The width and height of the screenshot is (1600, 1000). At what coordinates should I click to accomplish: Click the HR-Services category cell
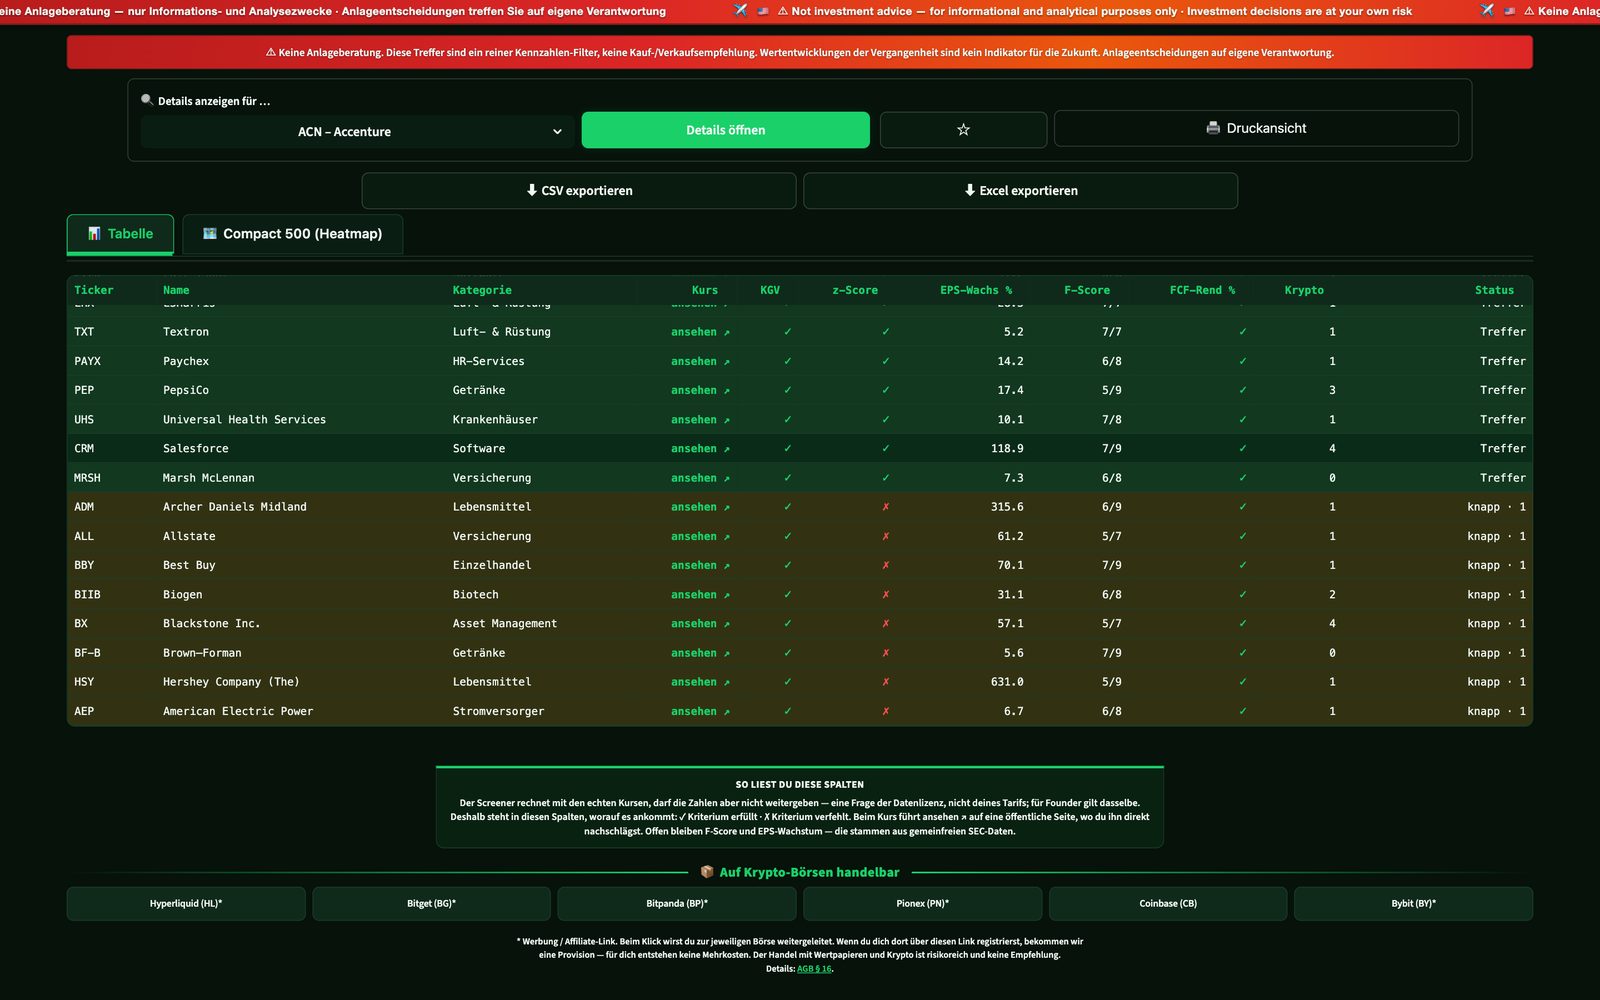click(488, 361)
